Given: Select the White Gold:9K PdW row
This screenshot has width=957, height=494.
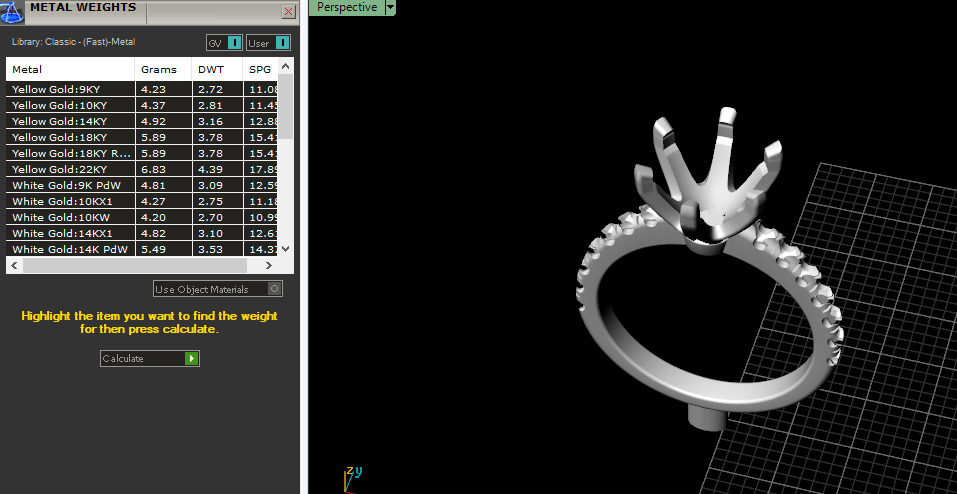Looking at the screenshot, I should pos(142,185).
